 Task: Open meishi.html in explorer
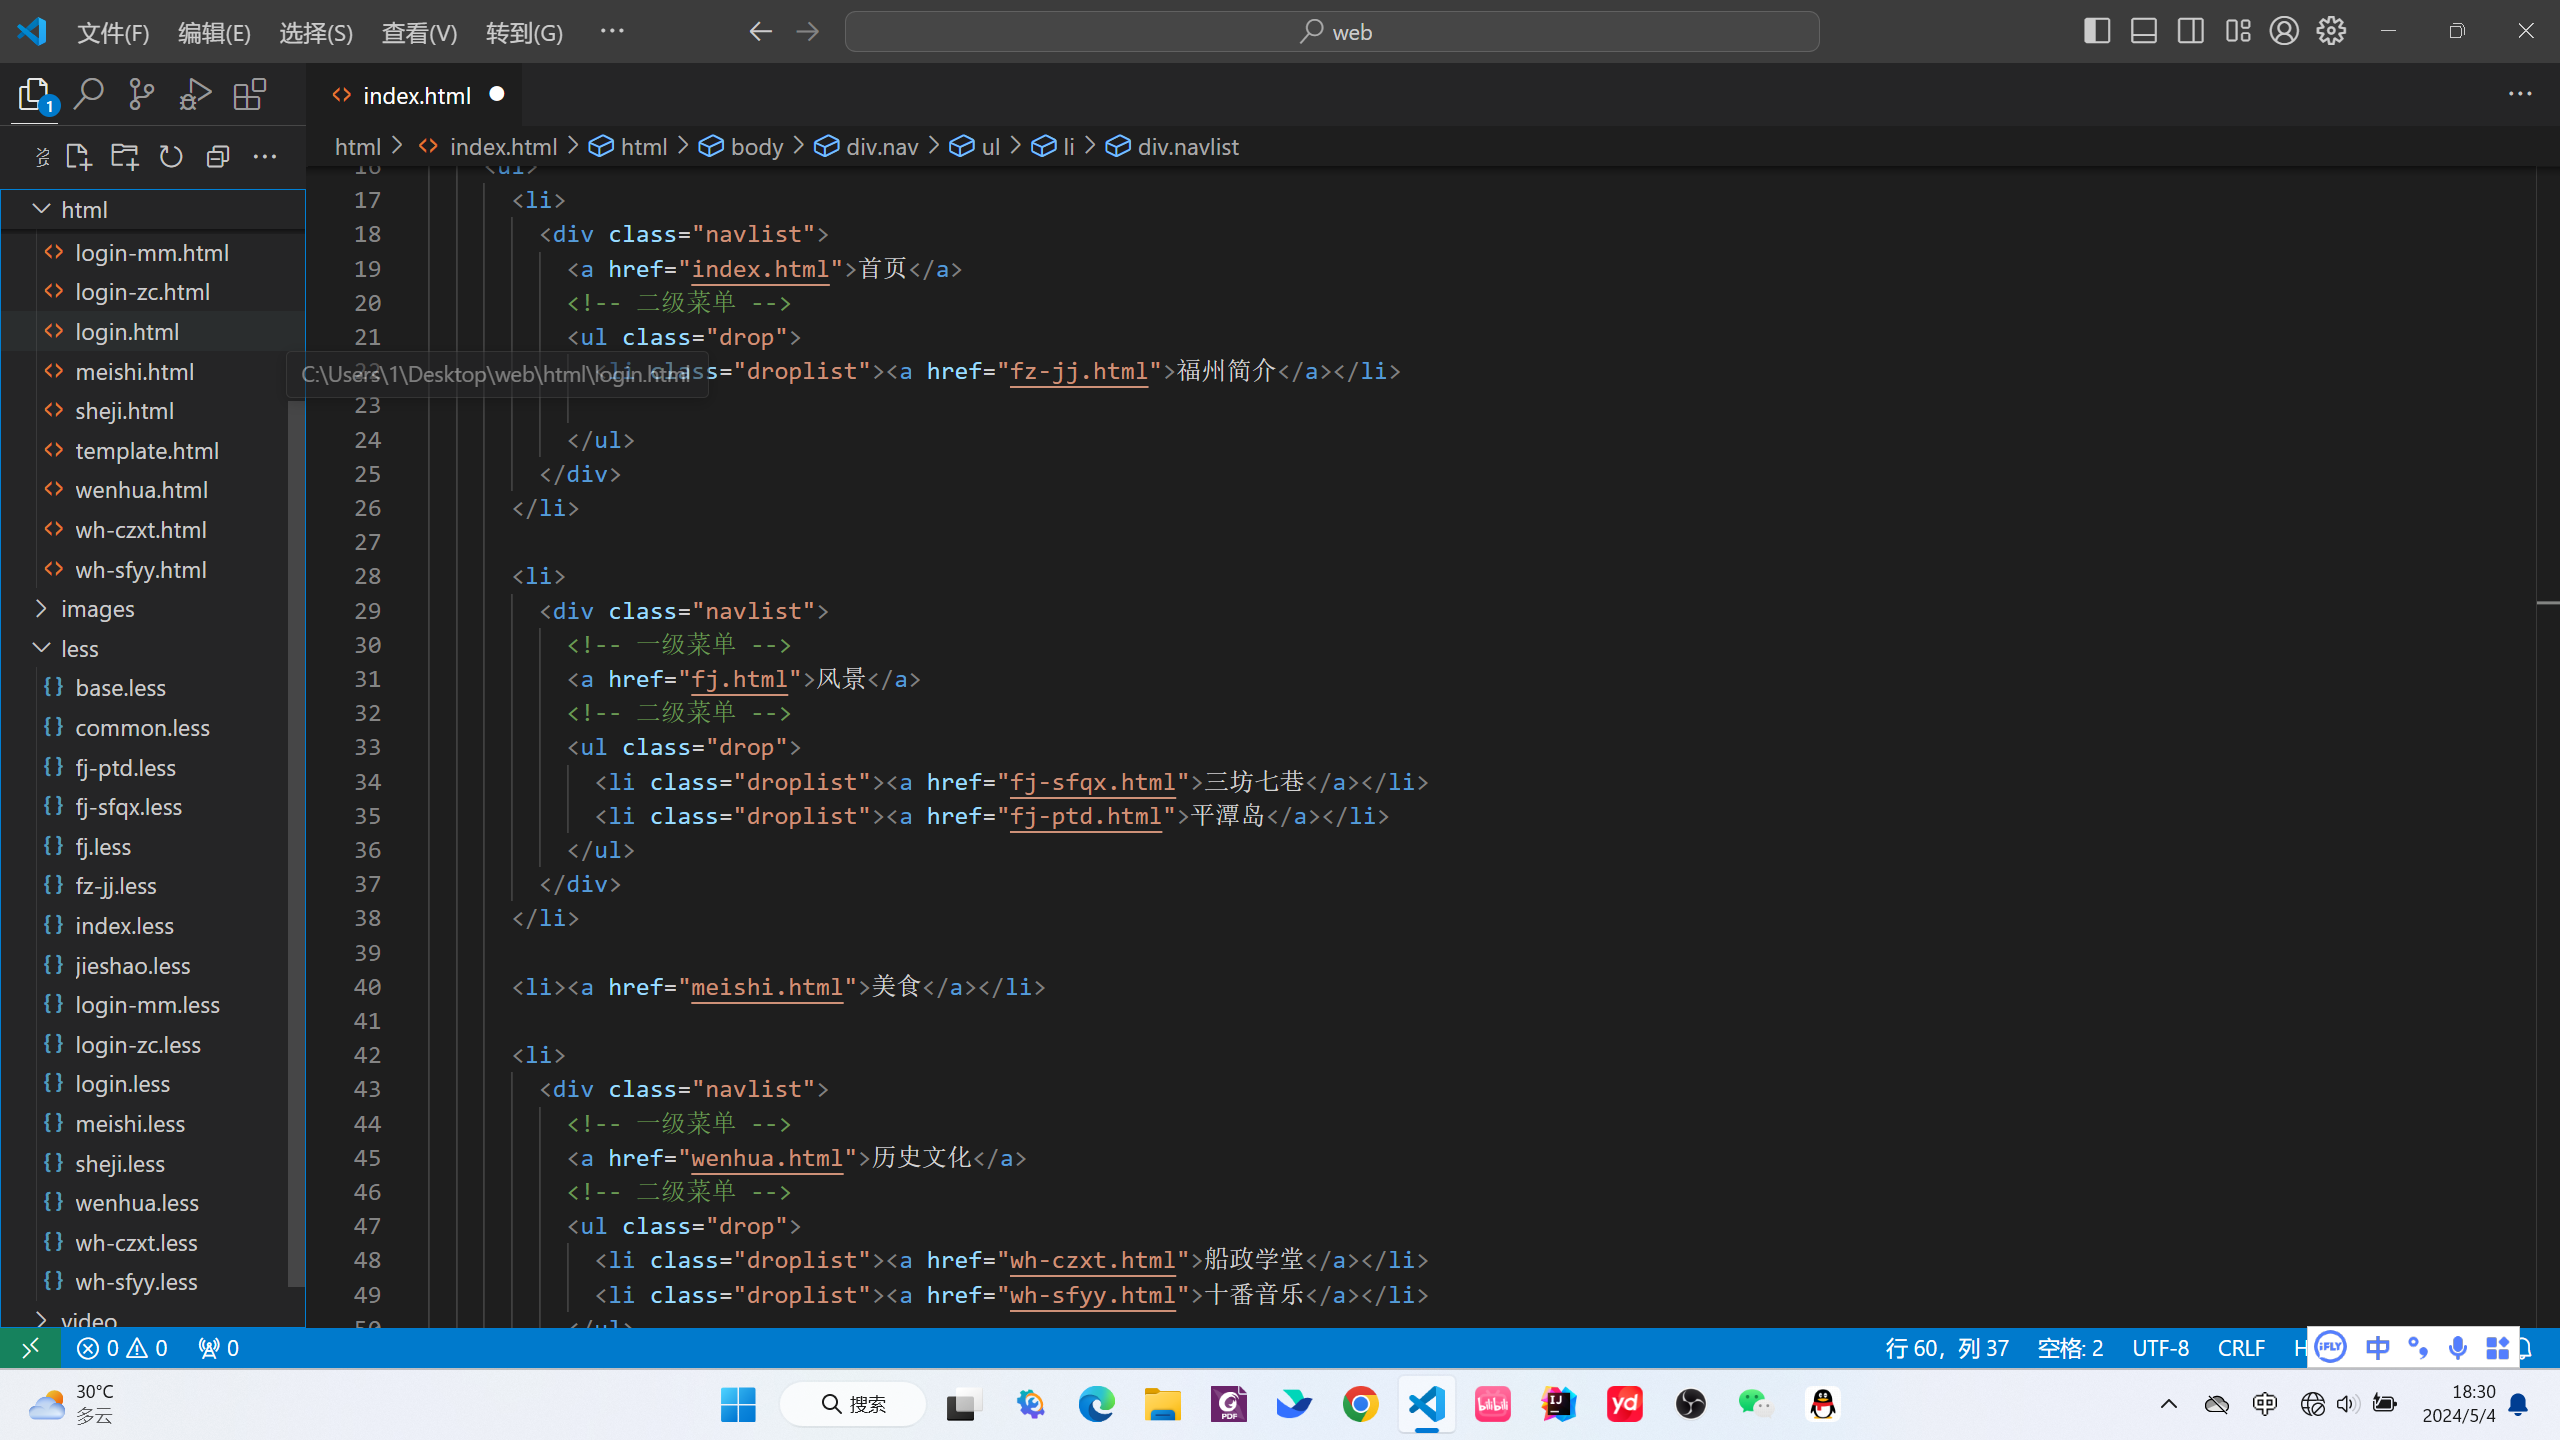pos(153,372)
